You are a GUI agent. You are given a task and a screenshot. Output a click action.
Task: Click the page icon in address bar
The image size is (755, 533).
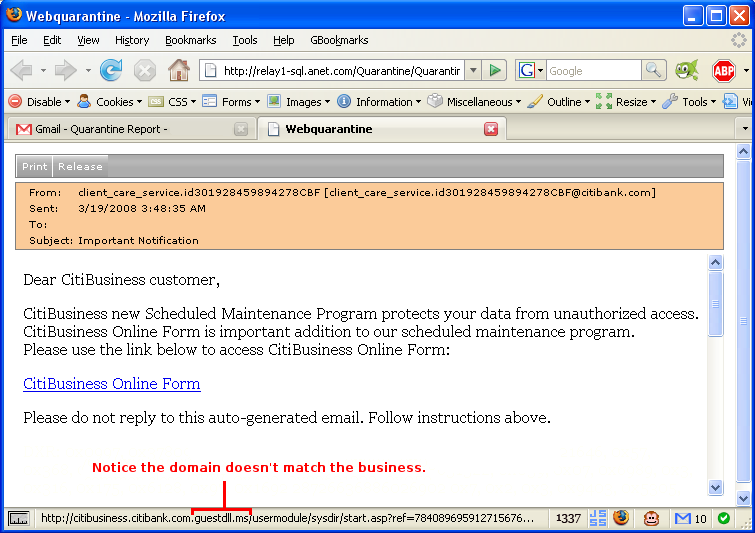click(210, 71)
